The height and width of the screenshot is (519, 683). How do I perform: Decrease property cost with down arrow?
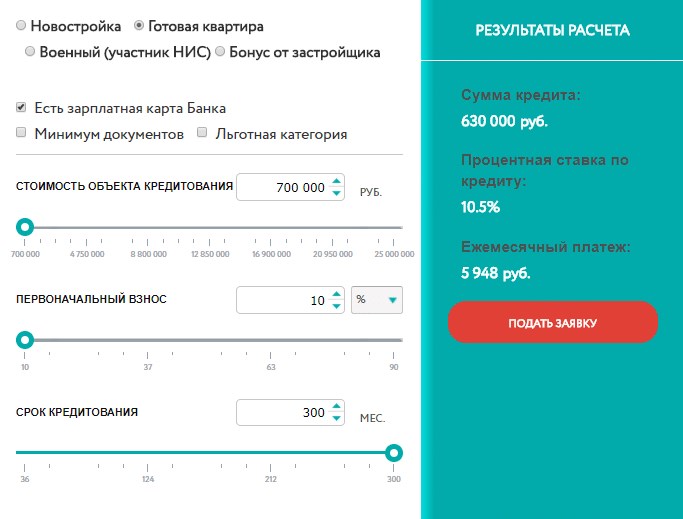336,193
